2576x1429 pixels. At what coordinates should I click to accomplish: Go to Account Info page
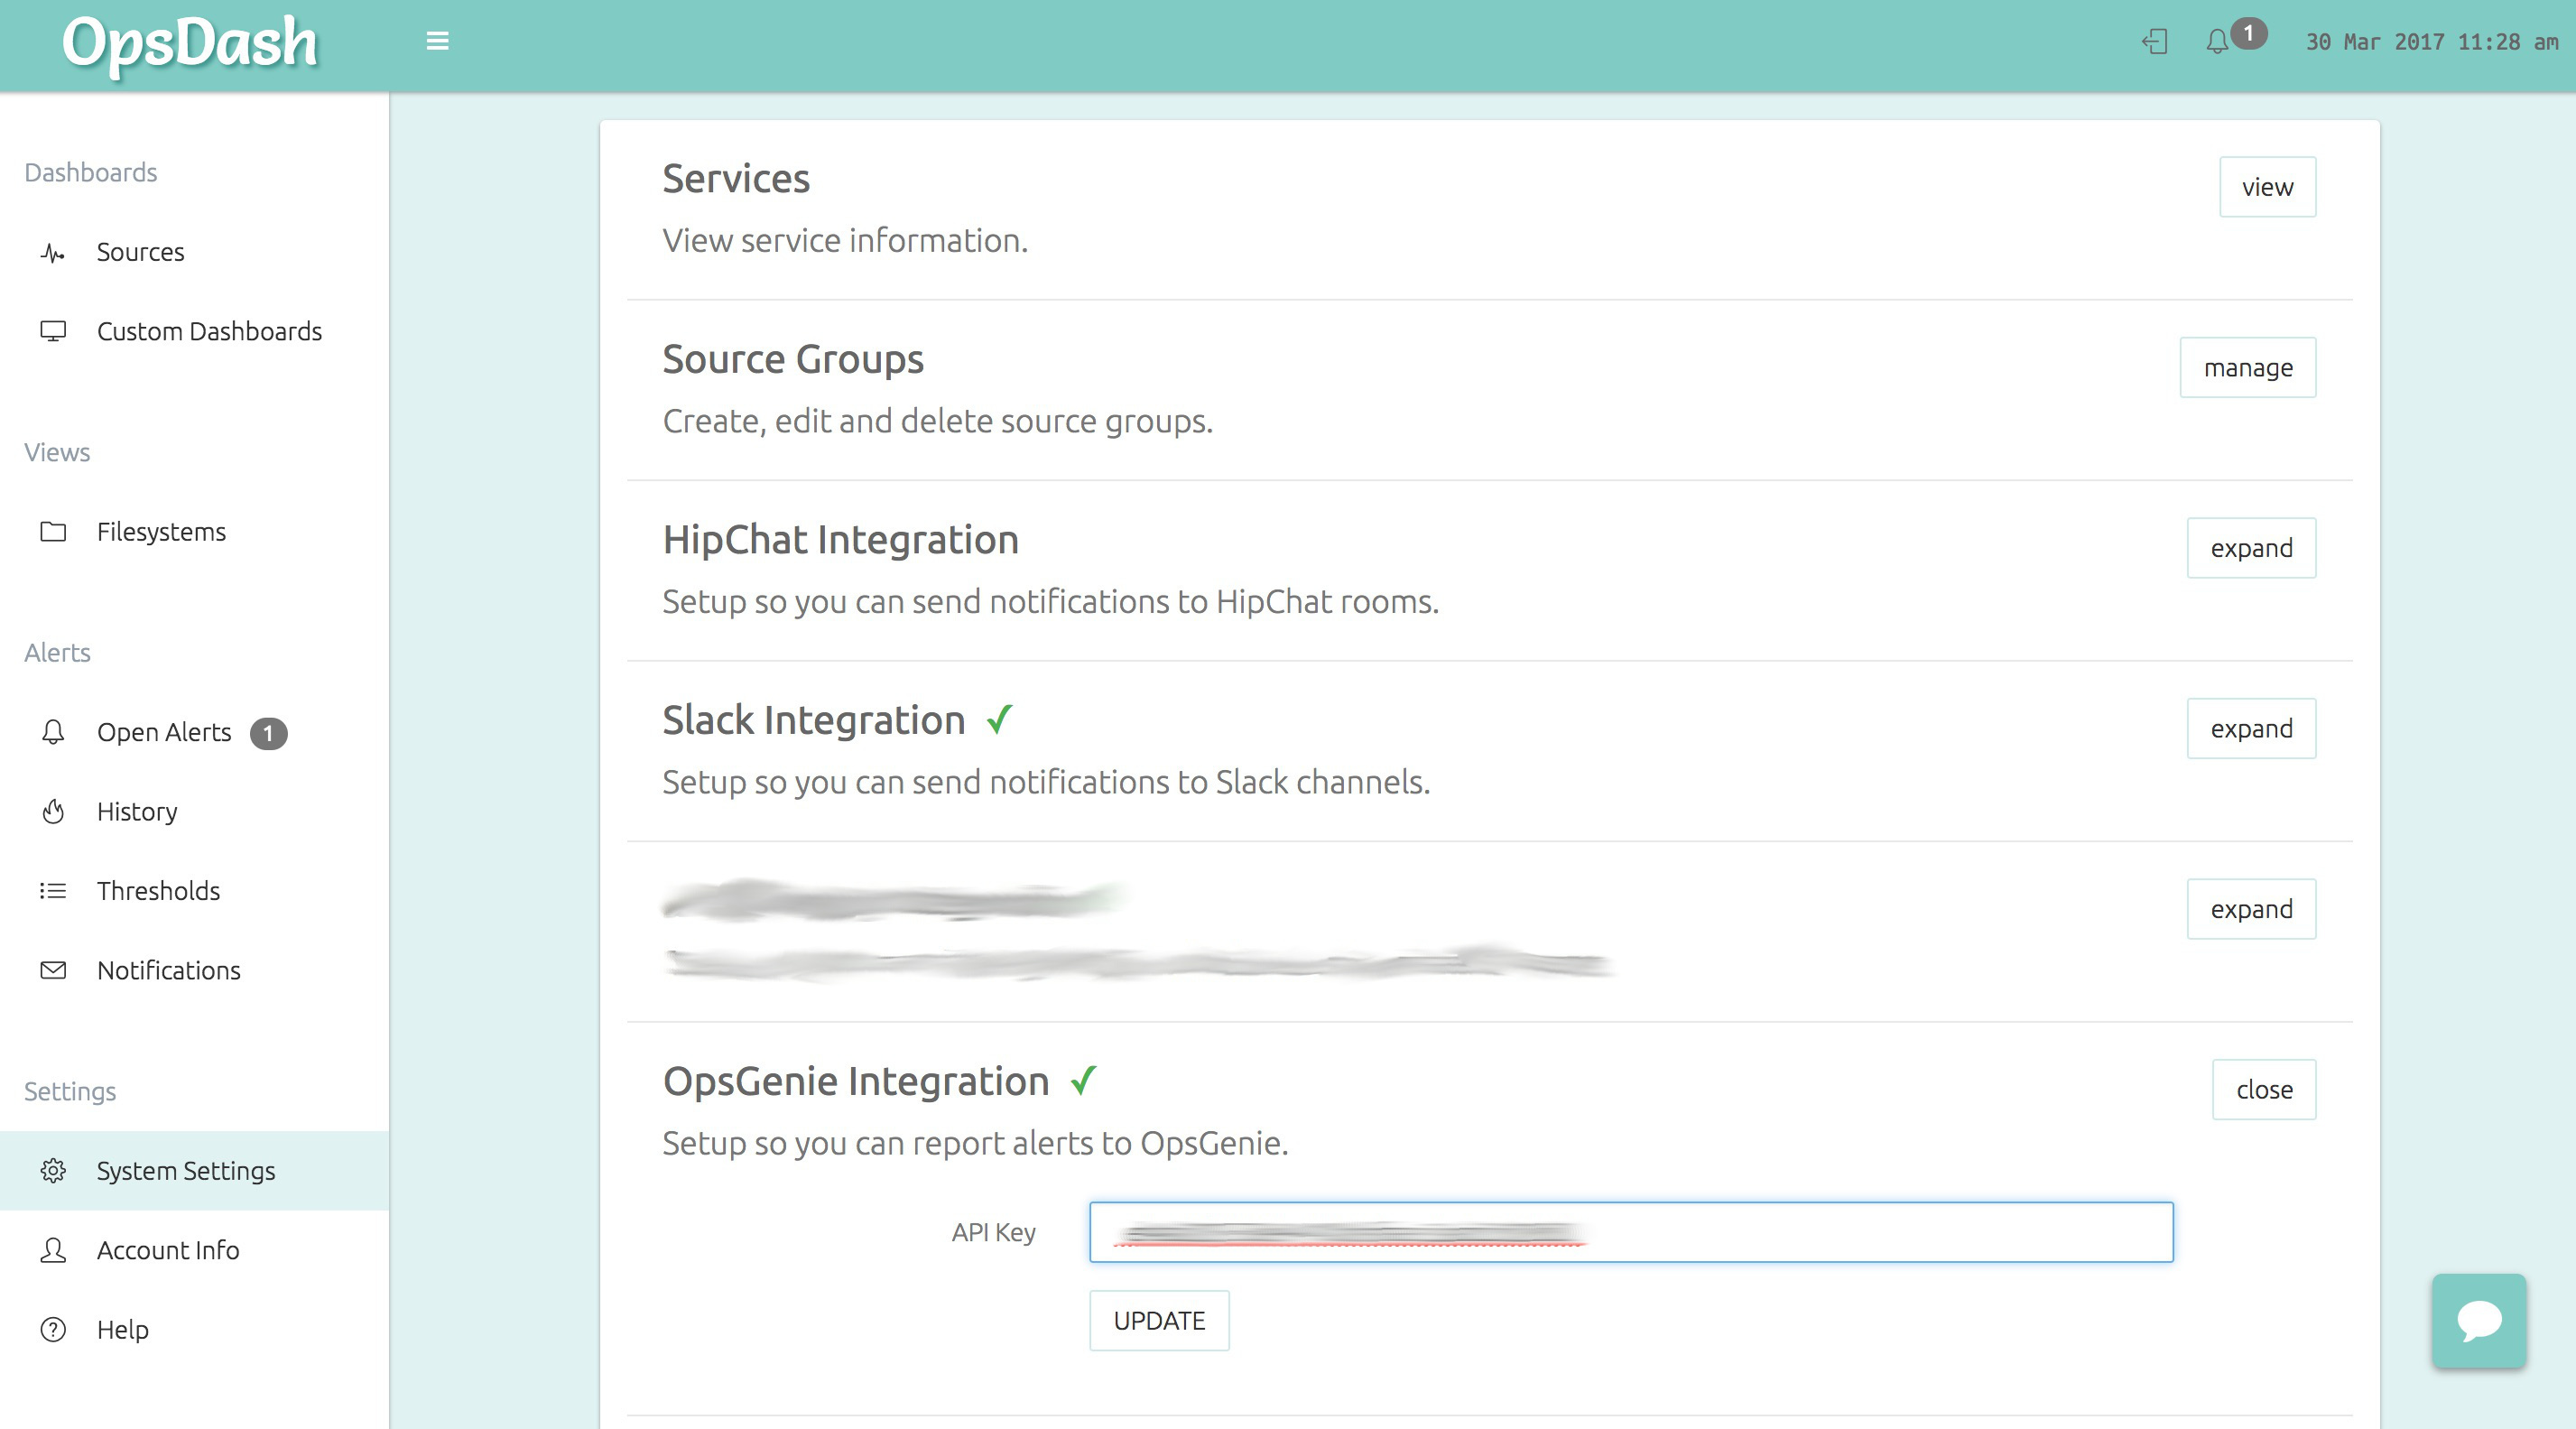click(167, 1250)
